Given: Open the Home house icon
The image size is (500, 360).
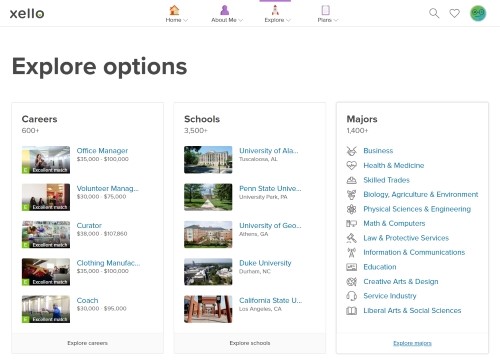Looking at the screenshot, I should 174,10.
